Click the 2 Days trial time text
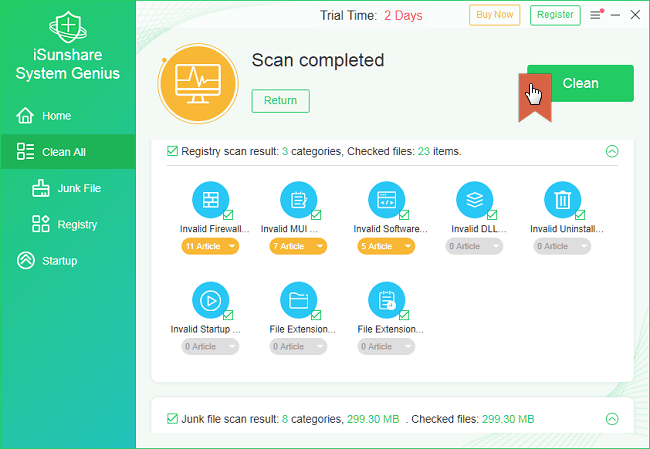This screenshot has height=449, width=650. click(403, 16)
